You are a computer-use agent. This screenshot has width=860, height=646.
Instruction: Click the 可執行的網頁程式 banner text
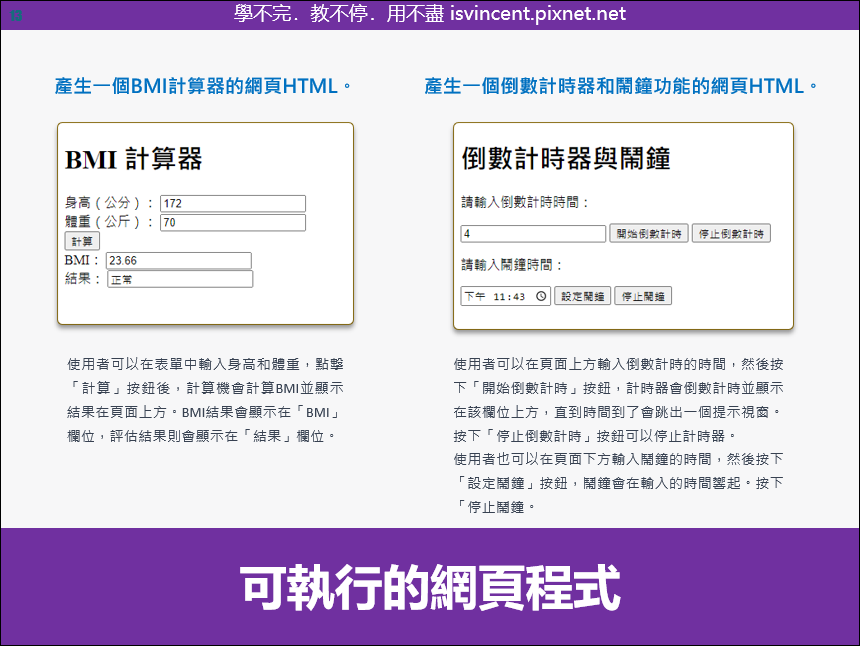coord(431,587)
